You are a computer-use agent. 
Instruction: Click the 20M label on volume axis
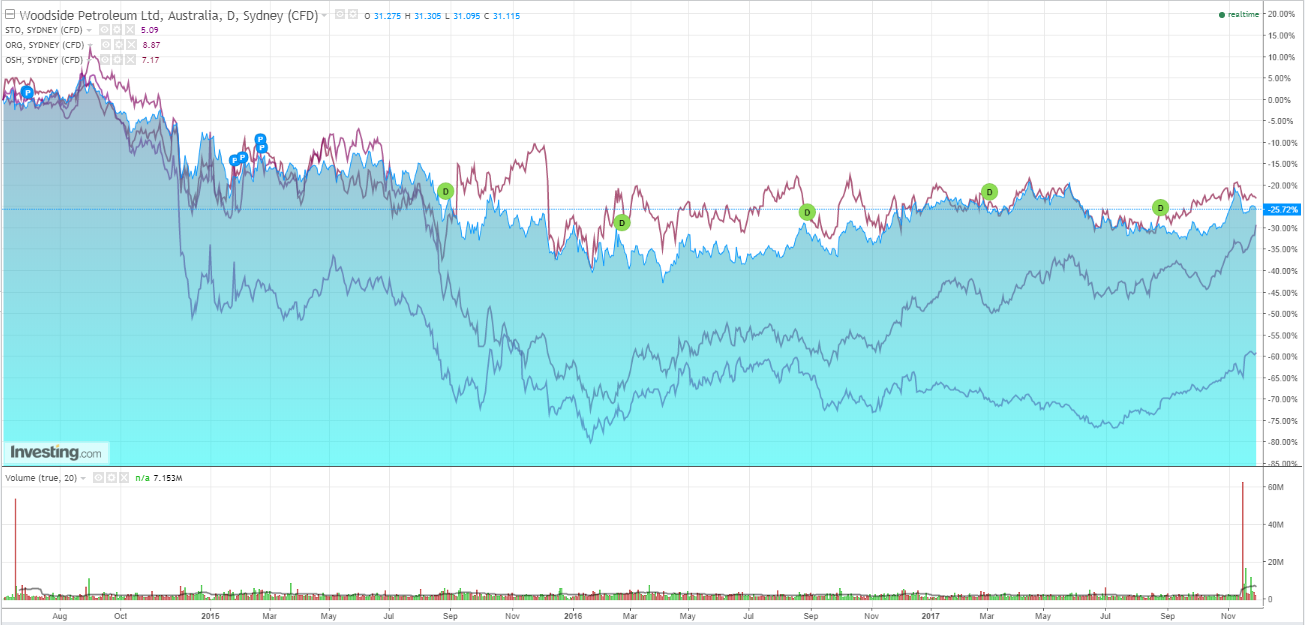pos(1276,562)
